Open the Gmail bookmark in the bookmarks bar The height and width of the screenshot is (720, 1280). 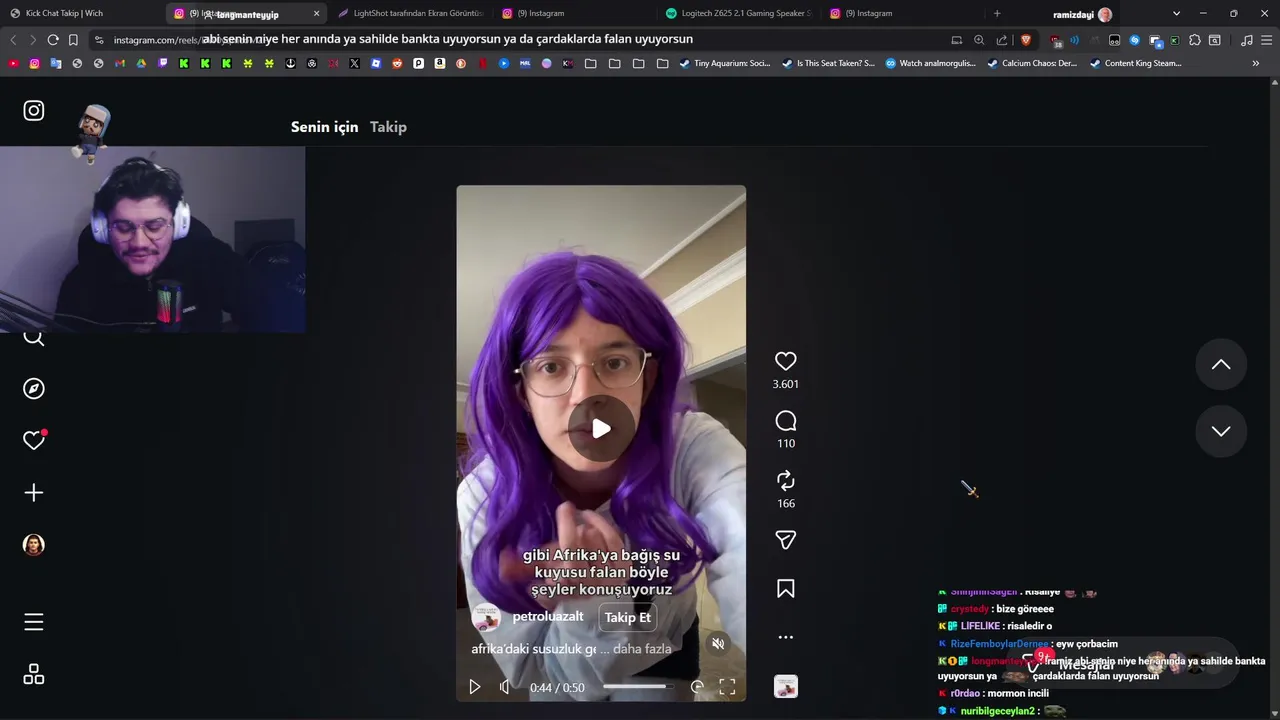[x=120, y=63]
